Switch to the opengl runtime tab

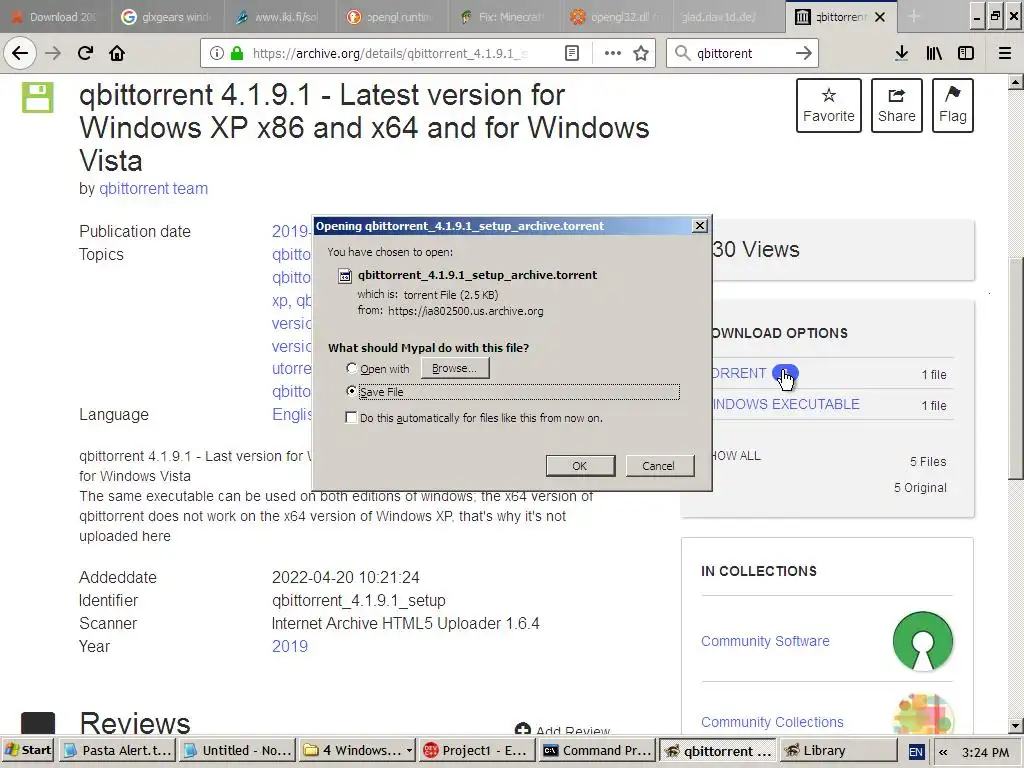point(392,17)
